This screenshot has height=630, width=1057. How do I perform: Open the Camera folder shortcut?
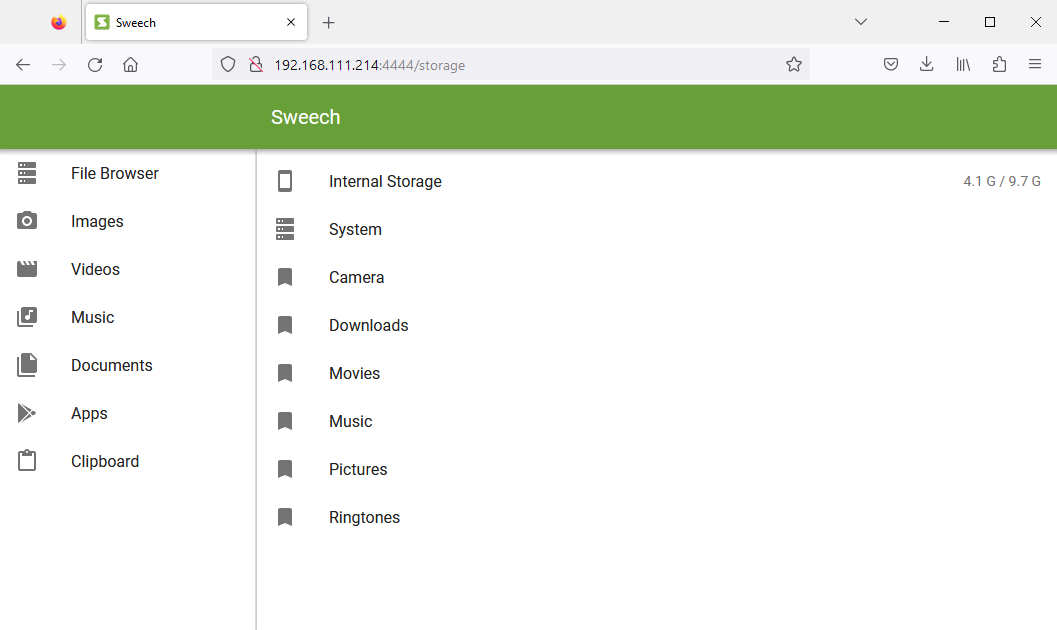(657, 277)
